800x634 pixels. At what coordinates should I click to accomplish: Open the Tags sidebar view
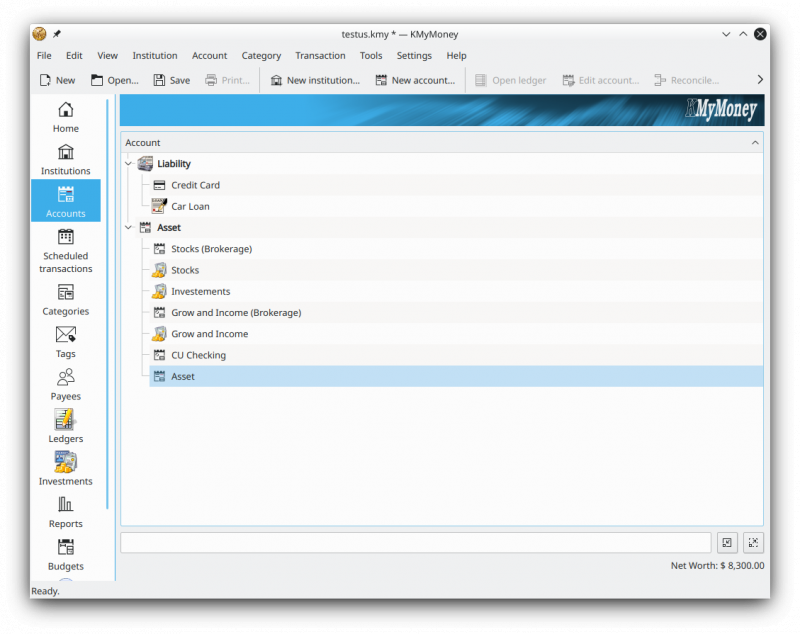point(65,342)
